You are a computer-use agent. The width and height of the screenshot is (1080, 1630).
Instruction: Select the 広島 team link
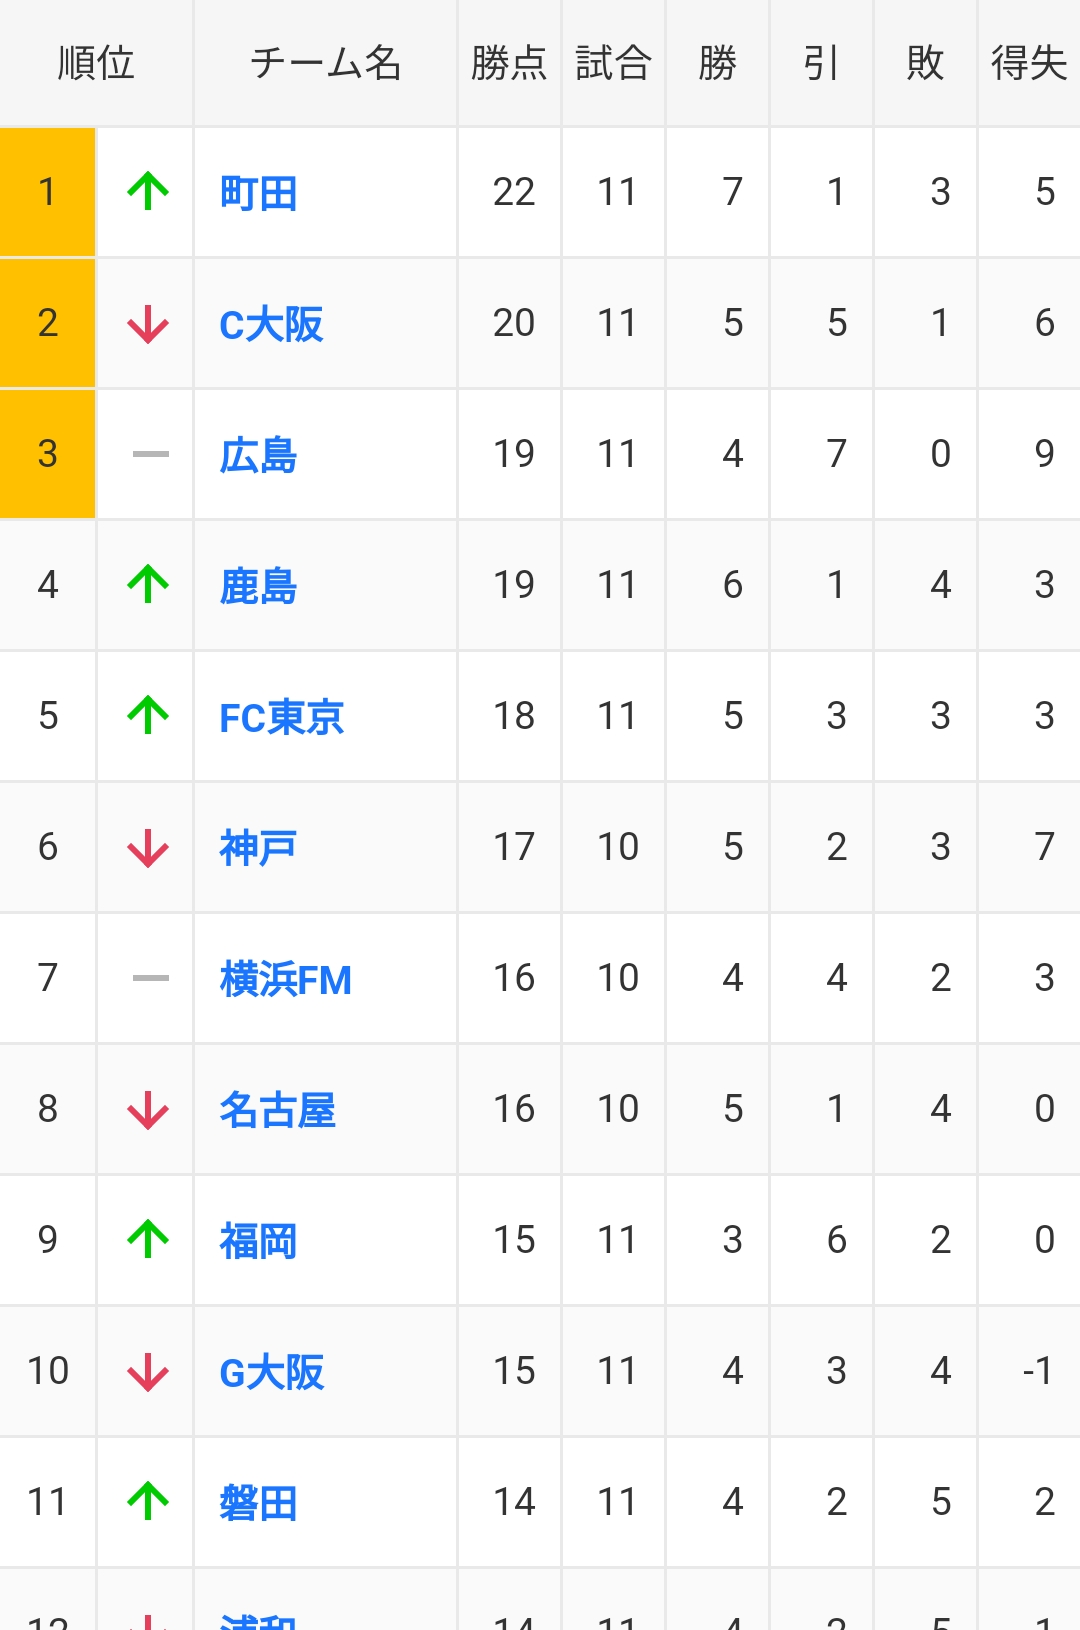[x=258, y=456]
